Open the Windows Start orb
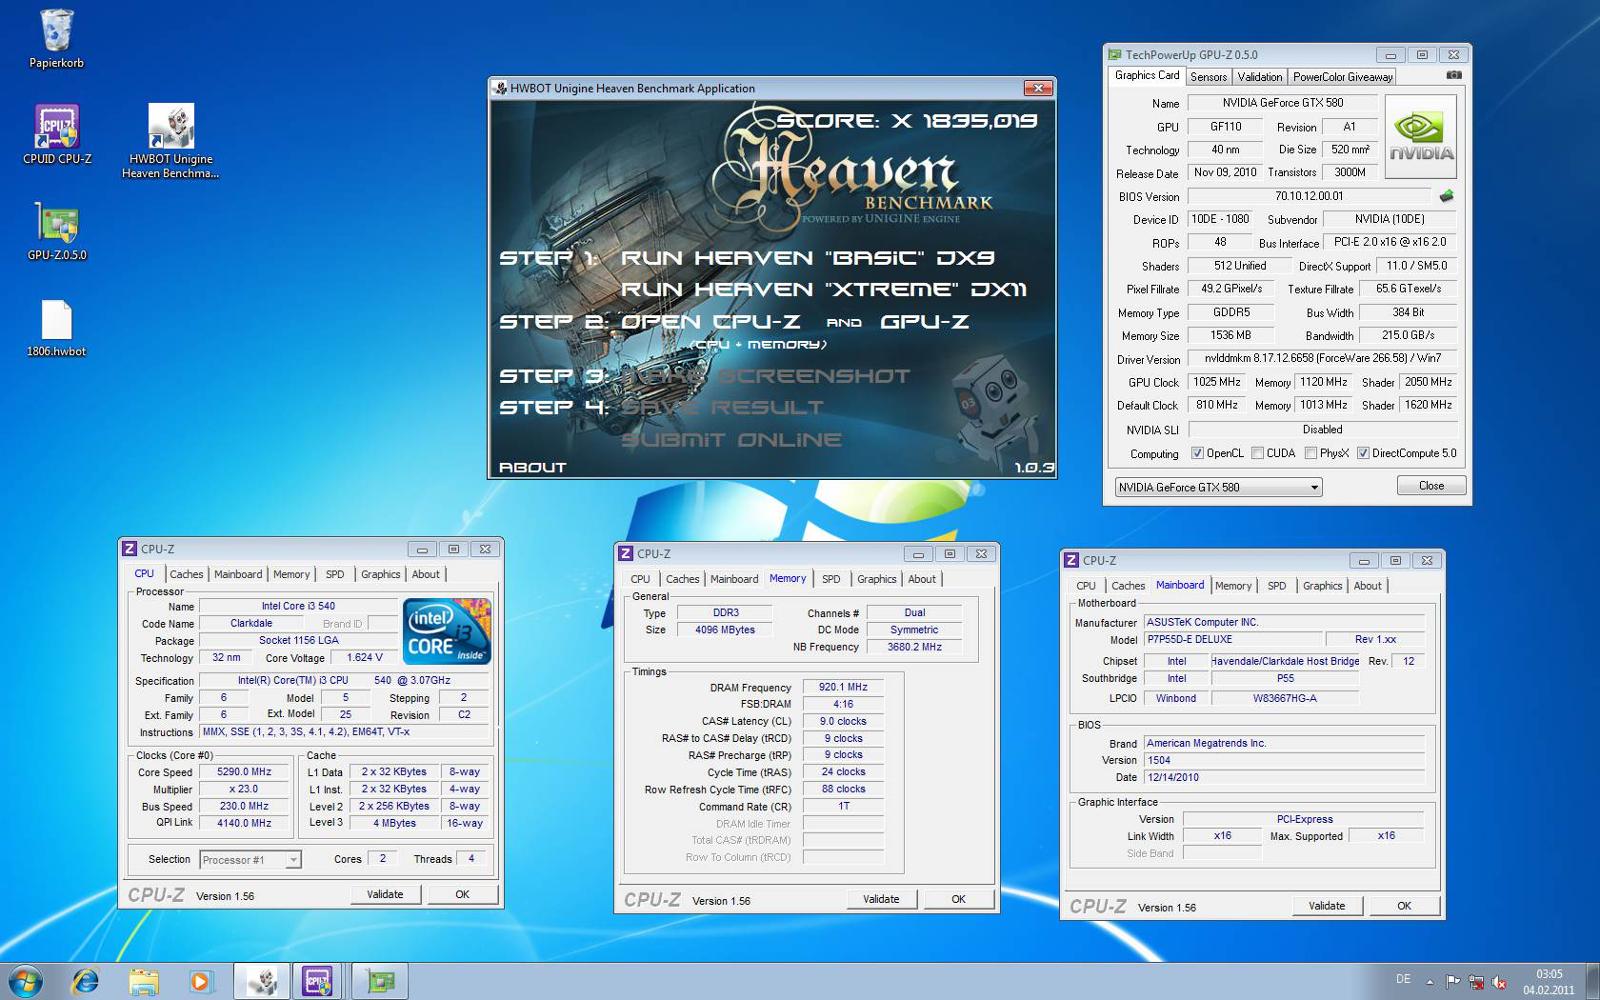Image resolution: width=1600 pixels, height=1000 pixels. 25,982
